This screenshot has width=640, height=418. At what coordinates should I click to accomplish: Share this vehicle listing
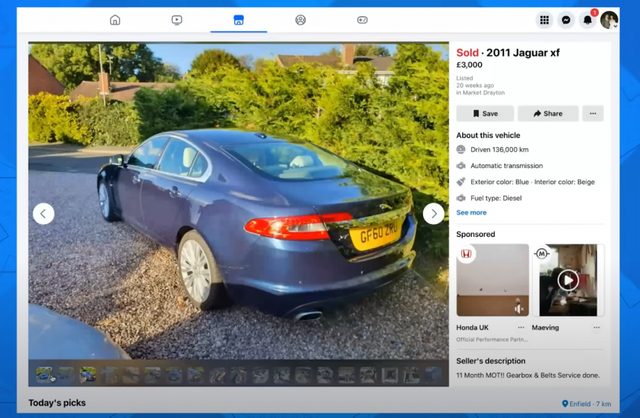click(547, 114)
